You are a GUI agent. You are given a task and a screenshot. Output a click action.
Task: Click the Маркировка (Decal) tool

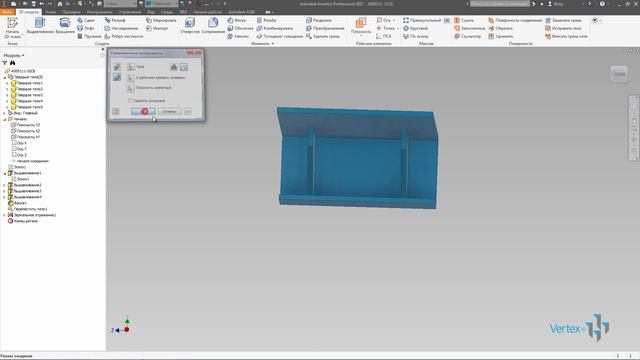161,20
